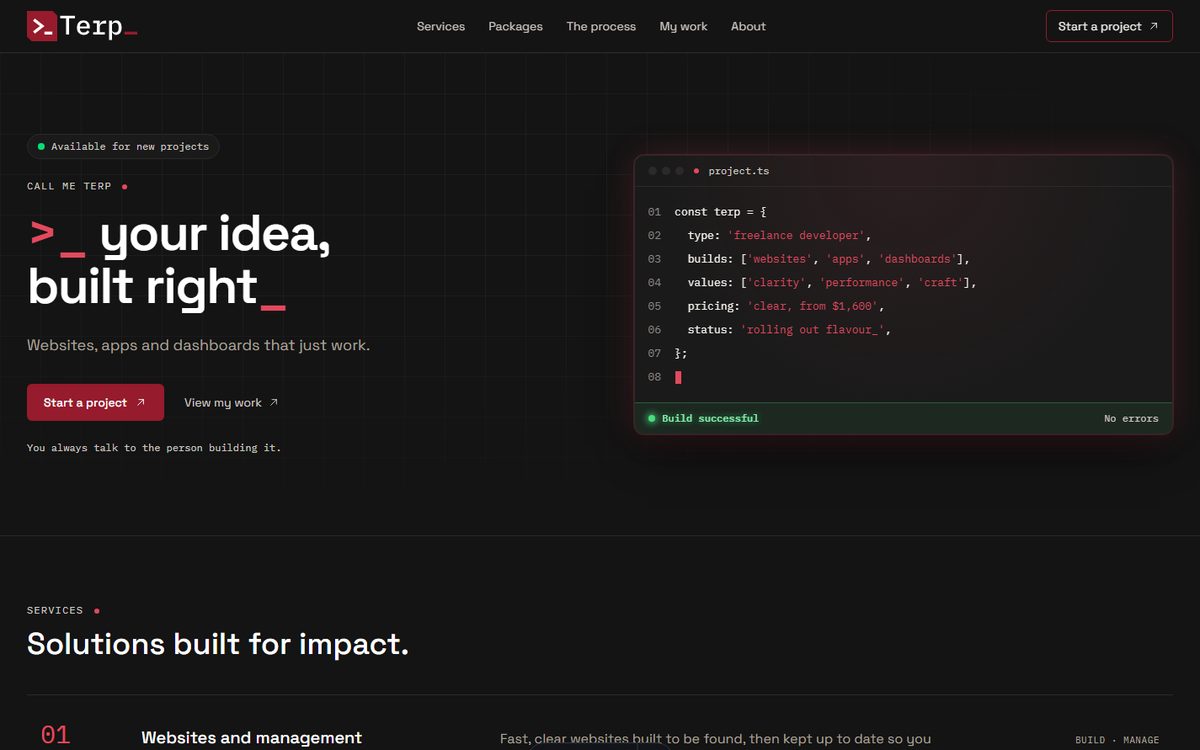Click the Build successful status text
This screenshot has width=1200, height=750.
710,418
